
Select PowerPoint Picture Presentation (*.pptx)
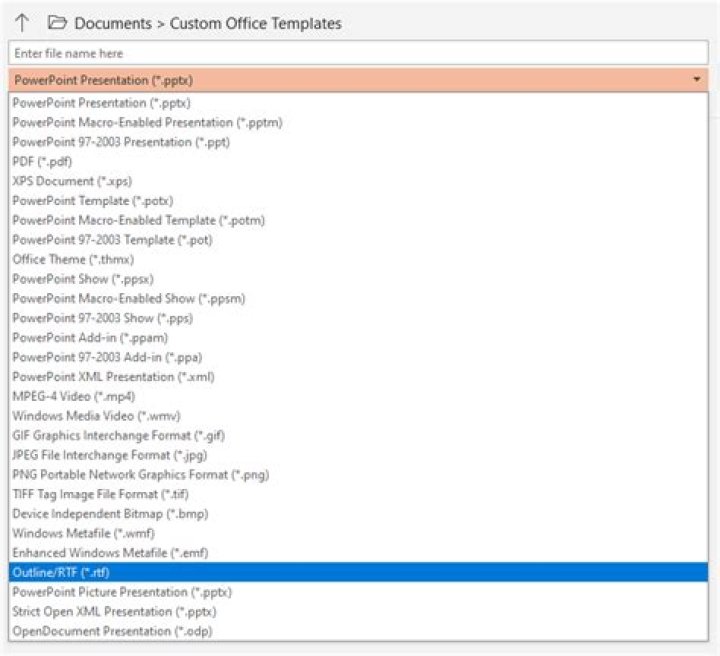point(358,592)
